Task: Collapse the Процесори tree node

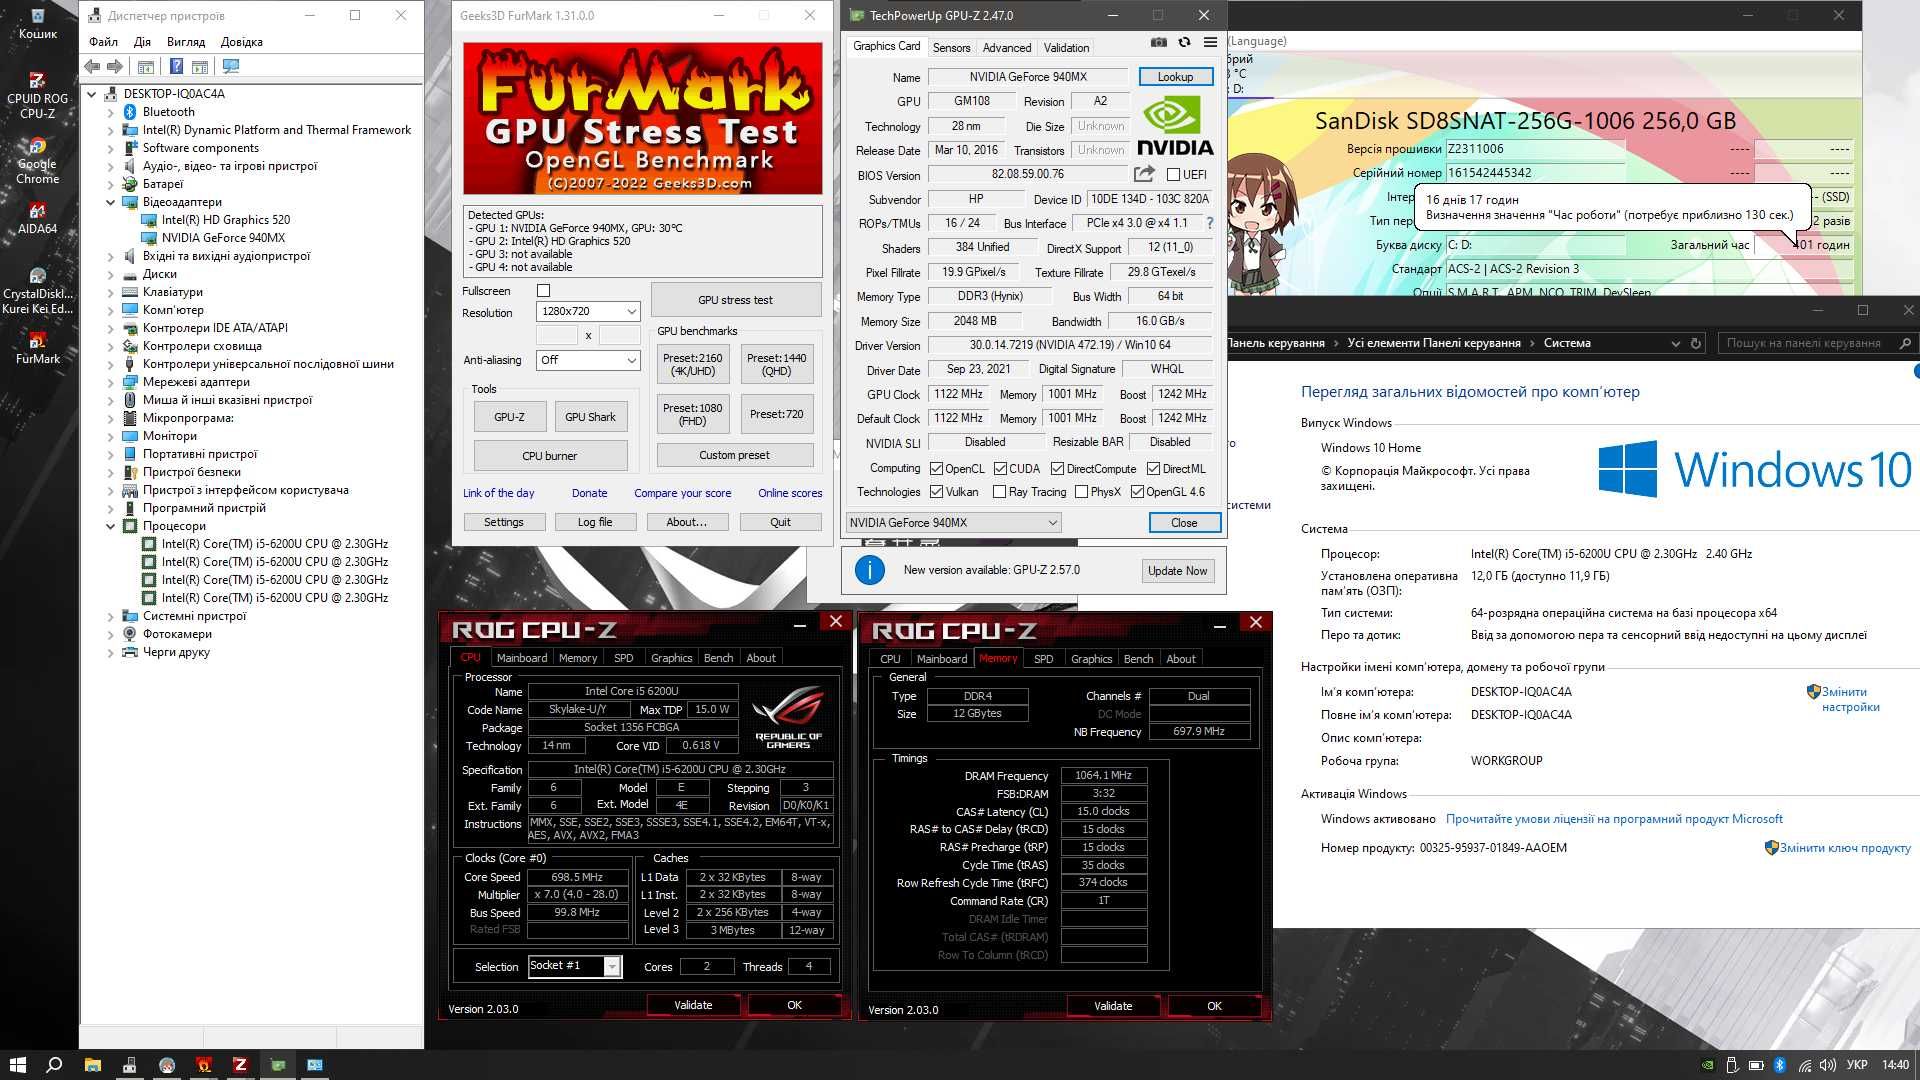Action: 110,526
